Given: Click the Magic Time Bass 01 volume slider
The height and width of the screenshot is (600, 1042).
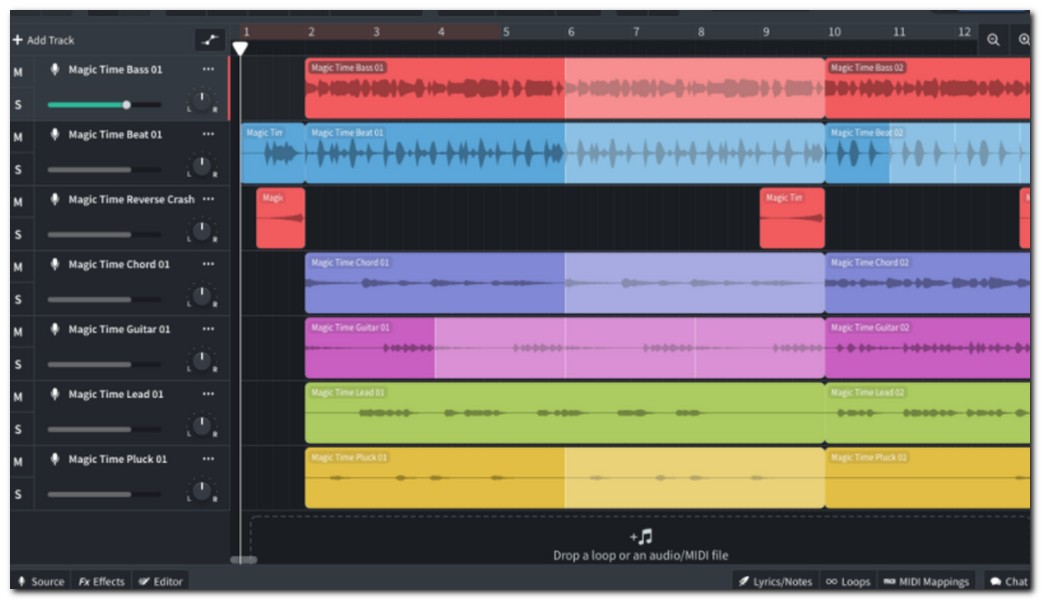Looking at the screenshot, I should 104,104.
